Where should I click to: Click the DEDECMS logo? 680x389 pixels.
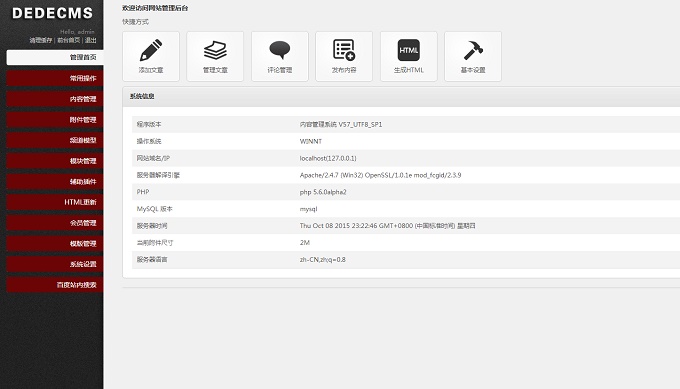(x=52, y=13)
